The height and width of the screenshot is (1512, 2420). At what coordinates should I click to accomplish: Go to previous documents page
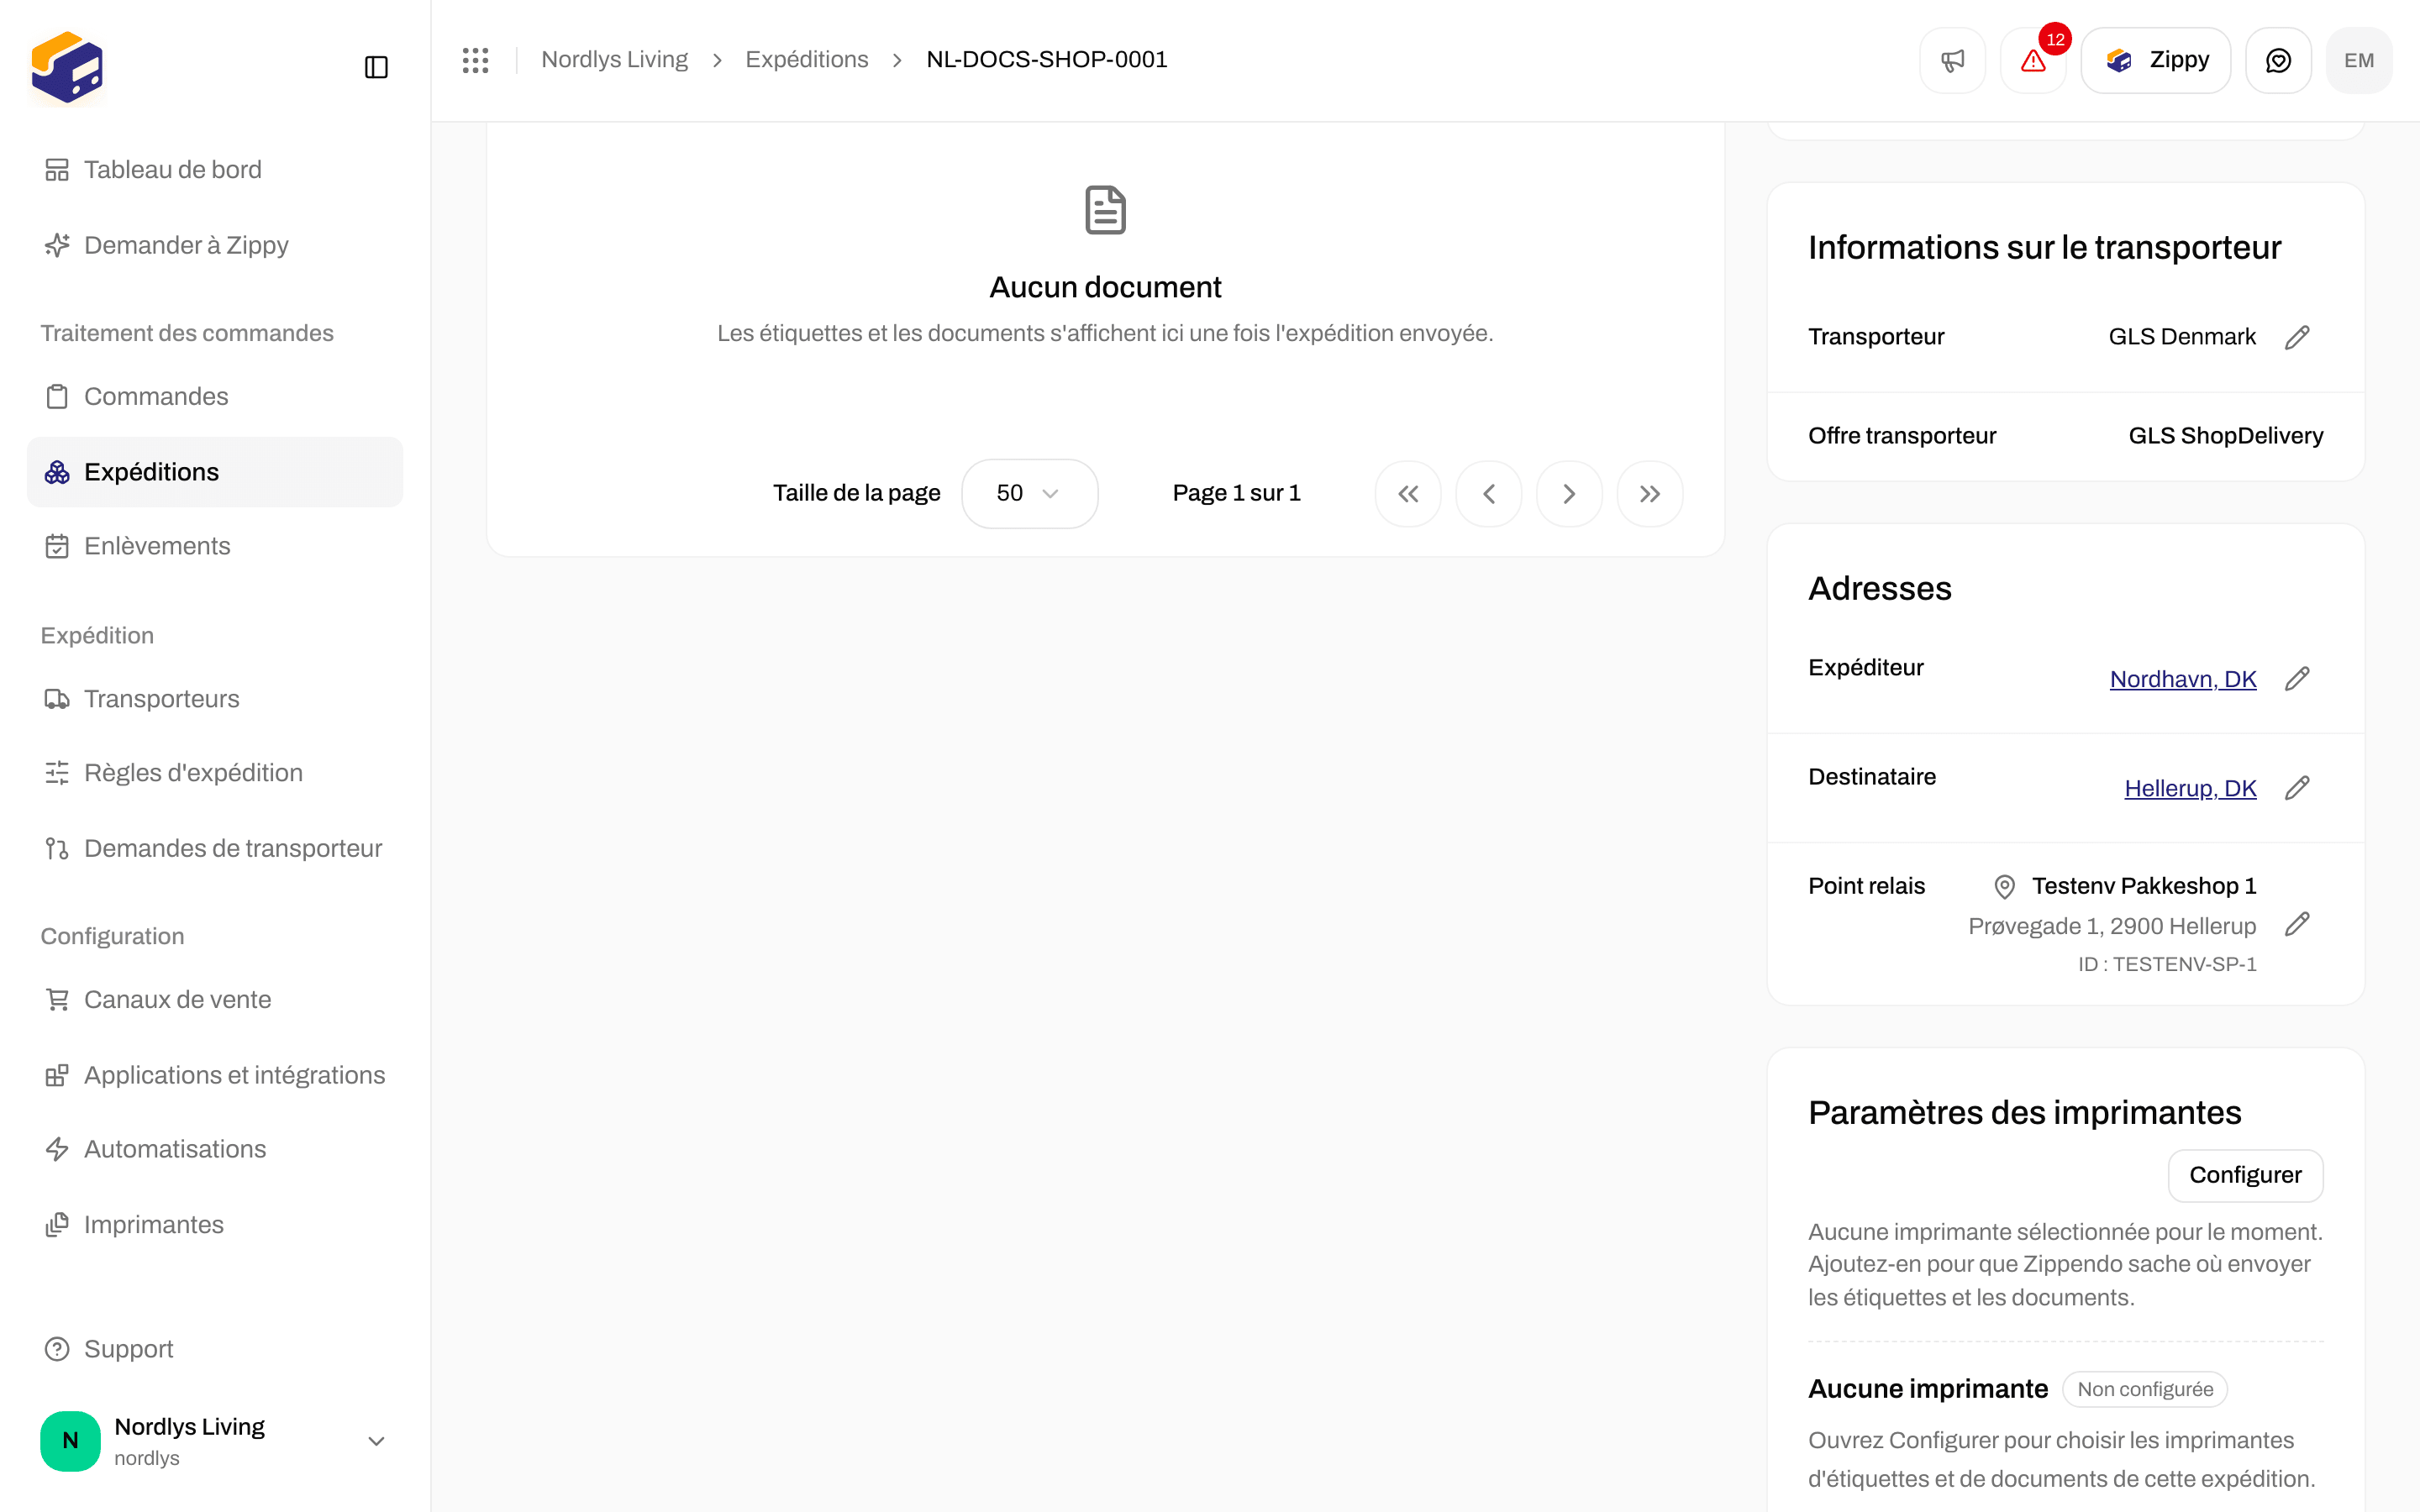tap(1488, 493)
